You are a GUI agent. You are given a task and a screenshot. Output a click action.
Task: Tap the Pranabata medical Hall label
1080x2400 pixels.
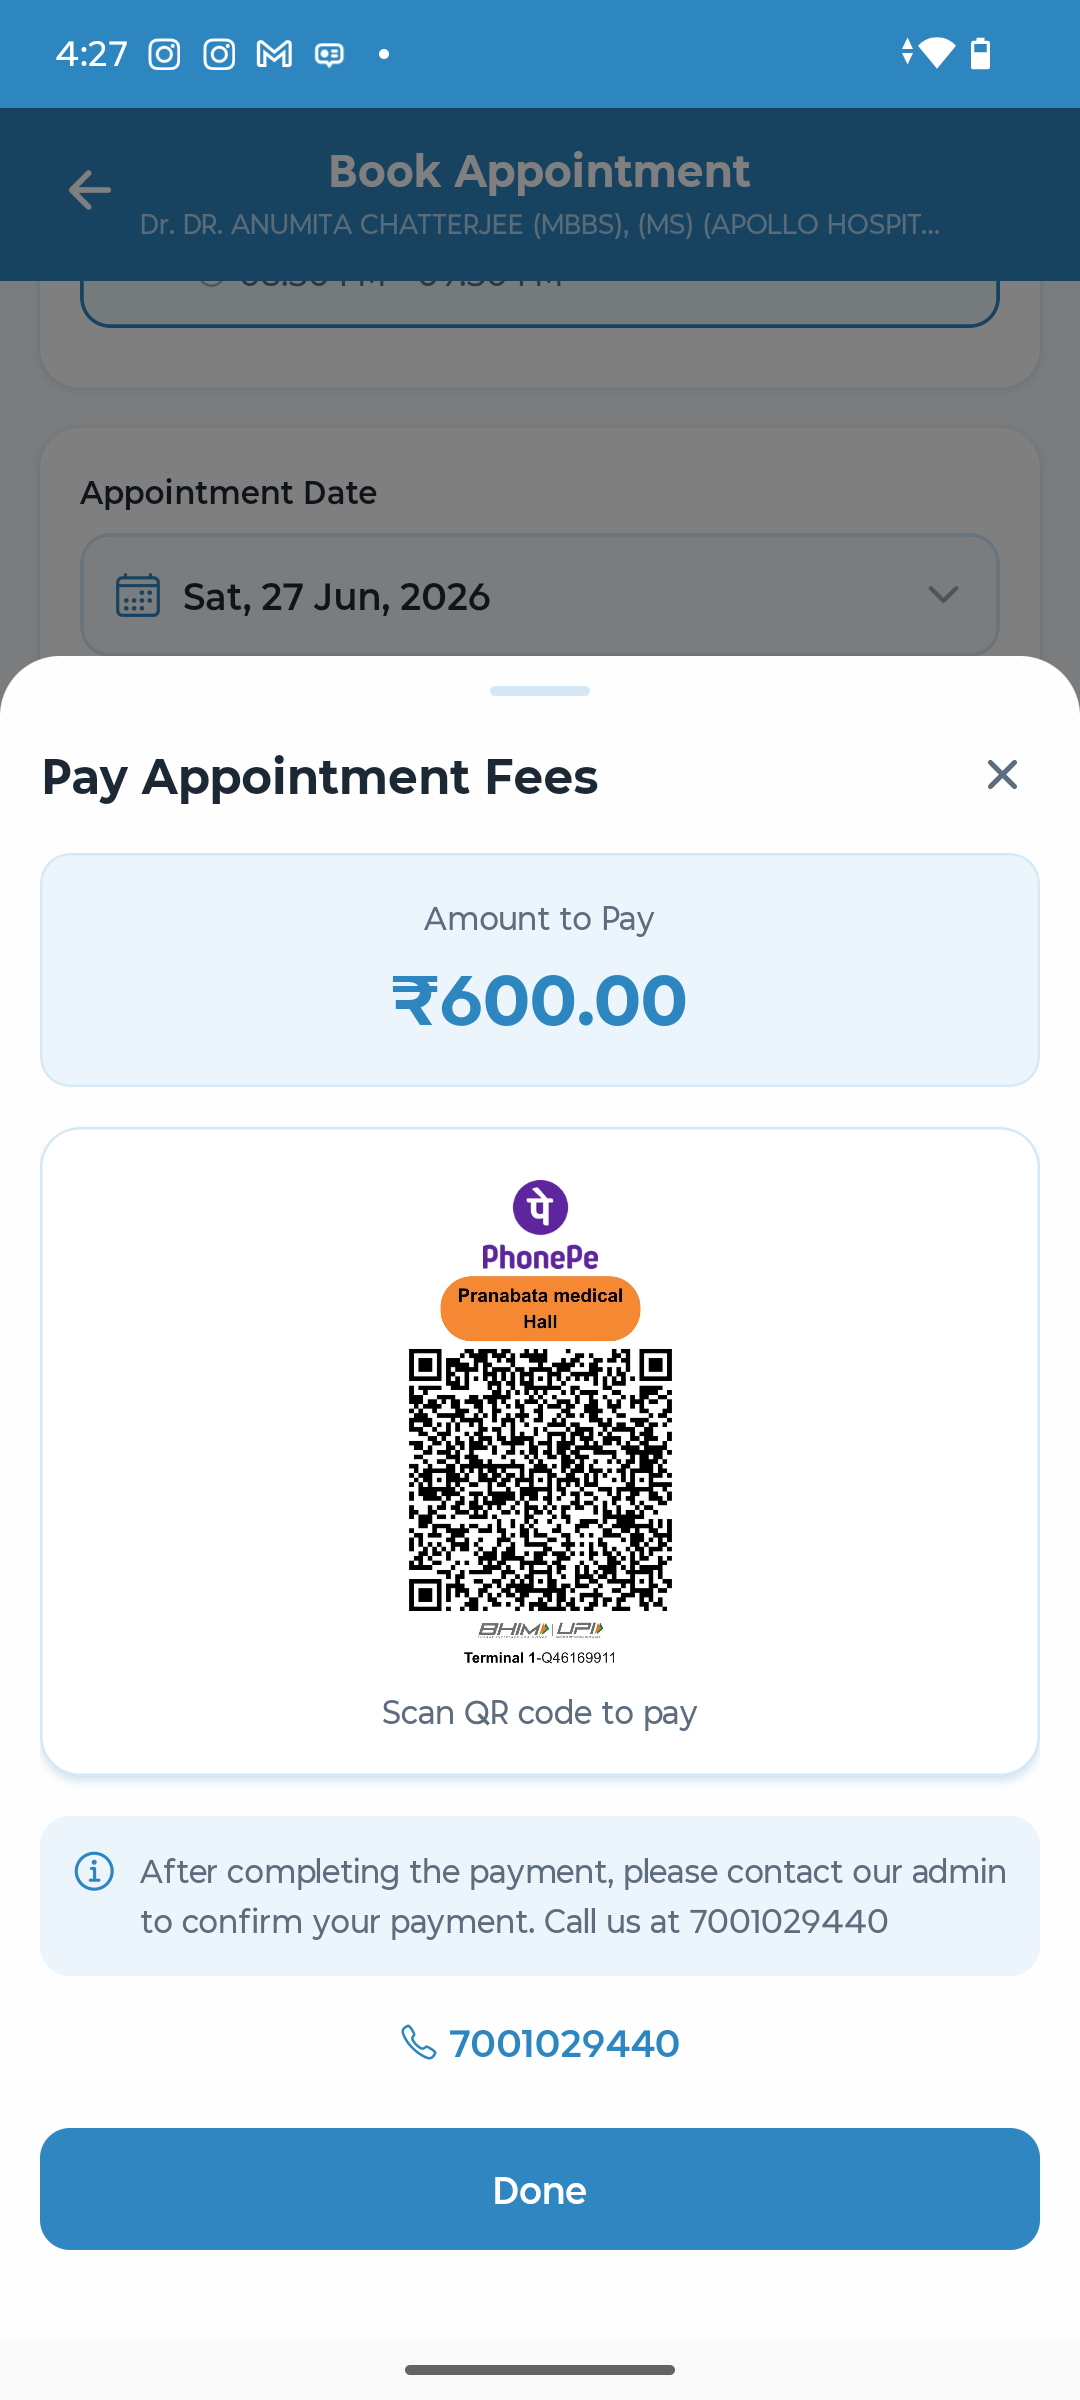click(x=540, y=1308)
